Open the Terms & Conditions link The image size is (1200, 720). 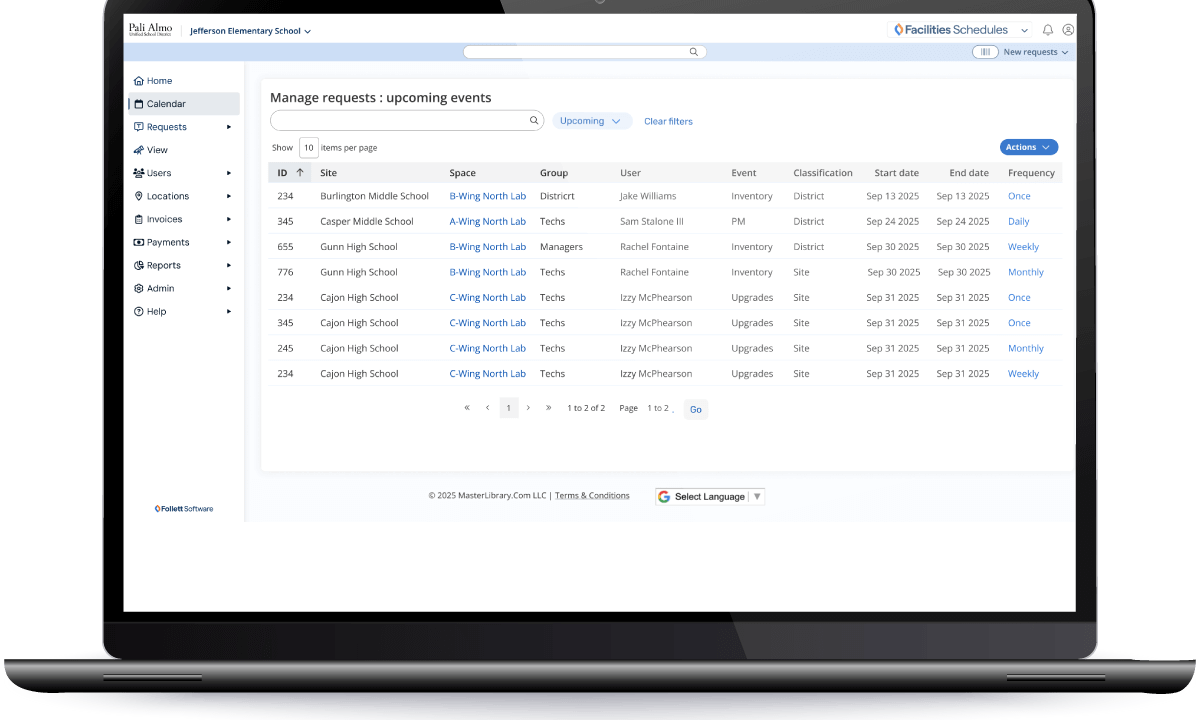tap(592, 496)
